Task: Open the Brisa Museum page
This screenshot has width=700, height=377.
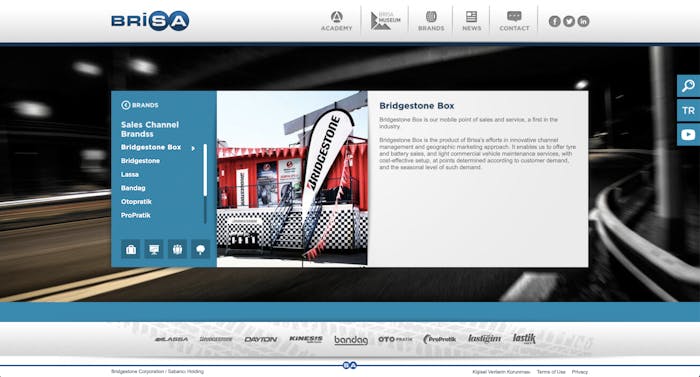Action: (385, 21)
